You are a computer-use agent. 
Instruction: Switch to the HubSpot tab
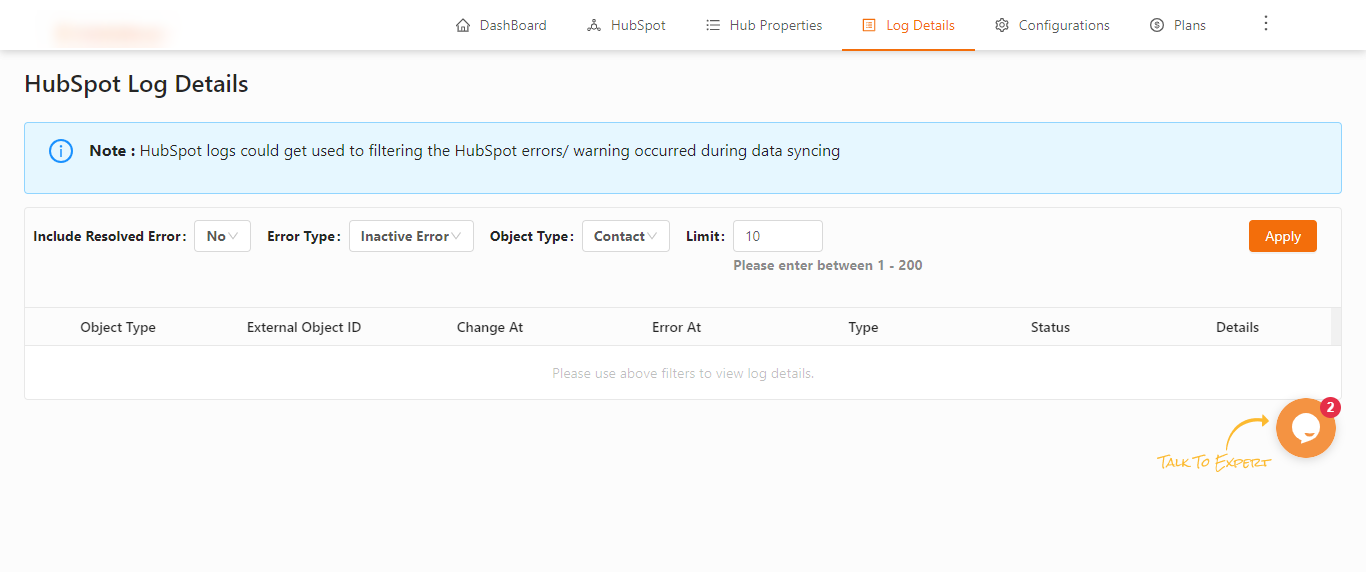coord(626,25)
